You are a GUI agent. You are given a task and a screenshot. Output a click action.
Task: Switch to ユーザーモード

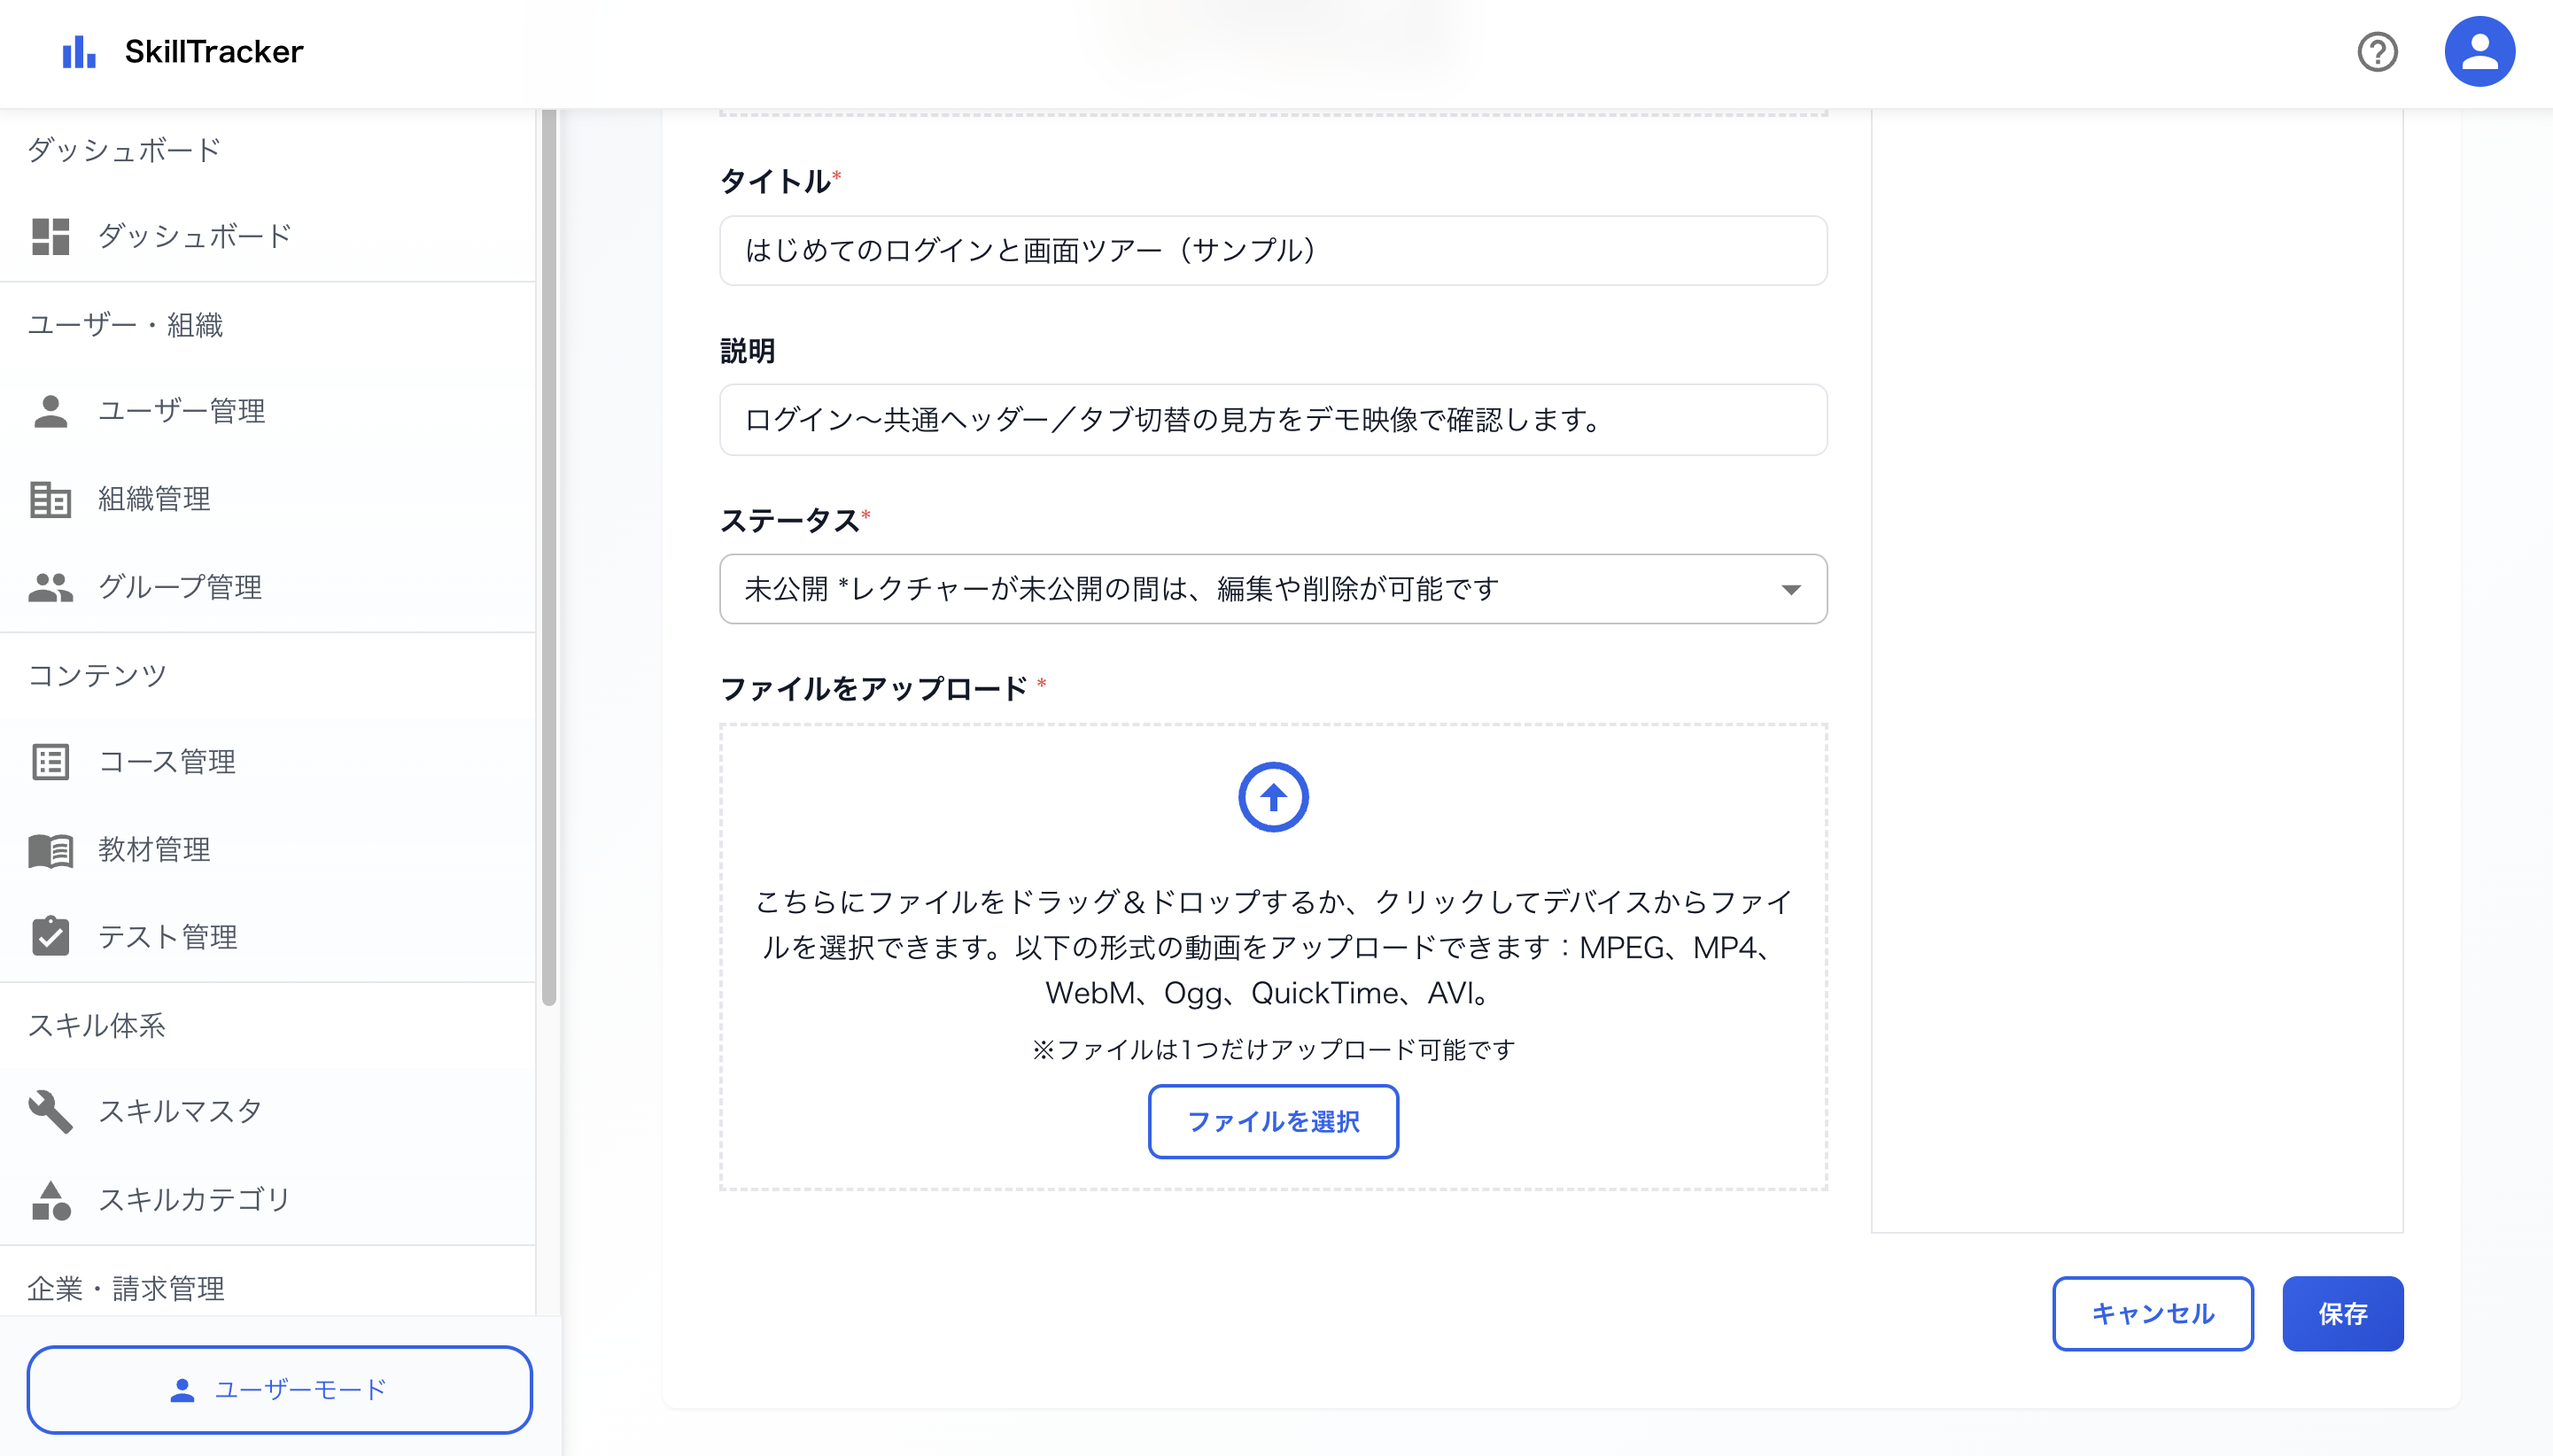281,1389
